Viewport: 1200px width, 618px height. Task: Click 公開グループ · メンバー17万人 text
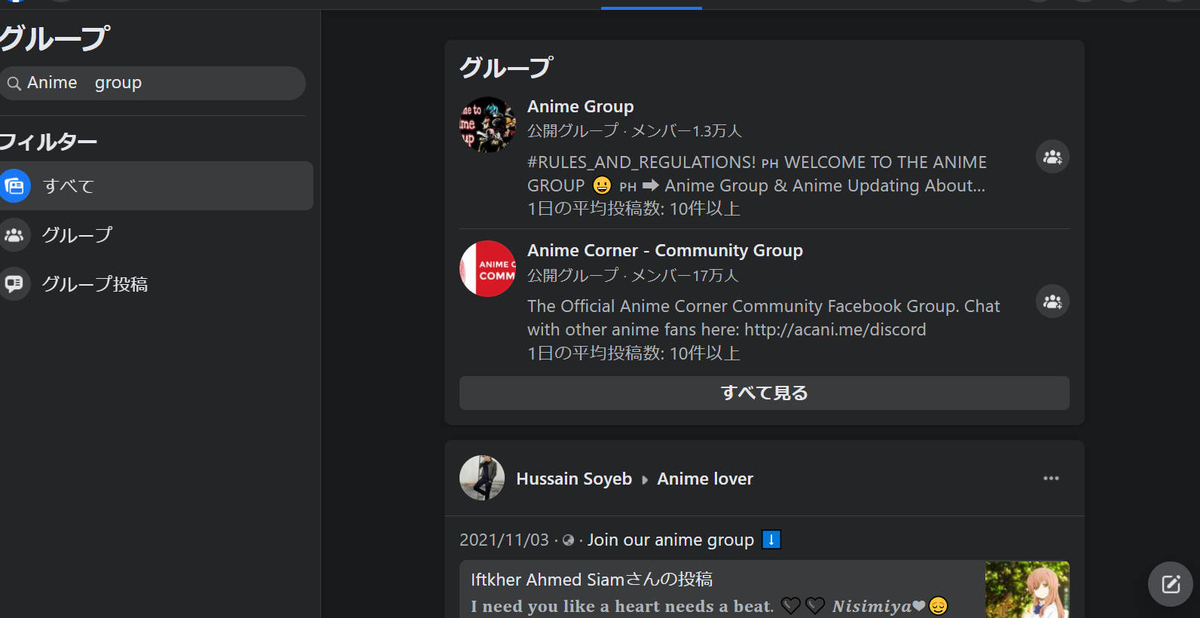[633, 275]
